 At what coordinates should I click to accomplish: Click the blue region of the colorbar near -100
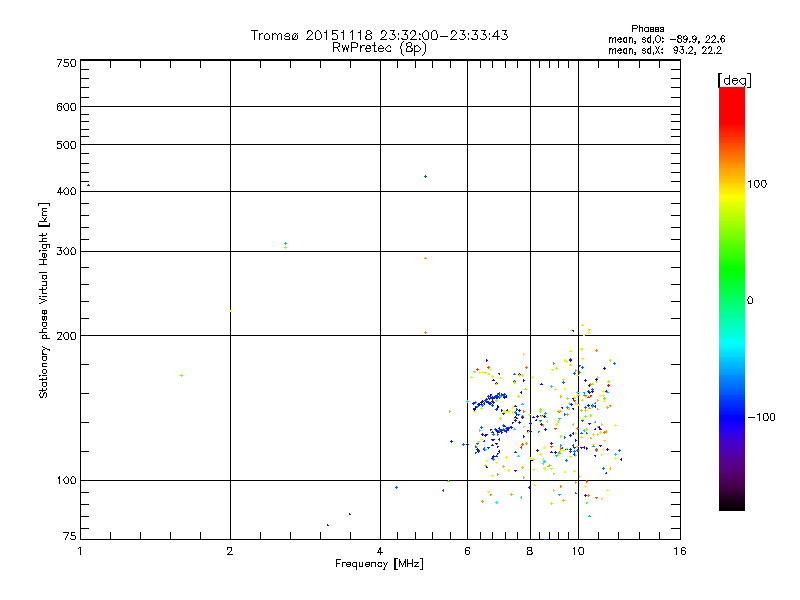pyautogui.click(x=732, y=416)
